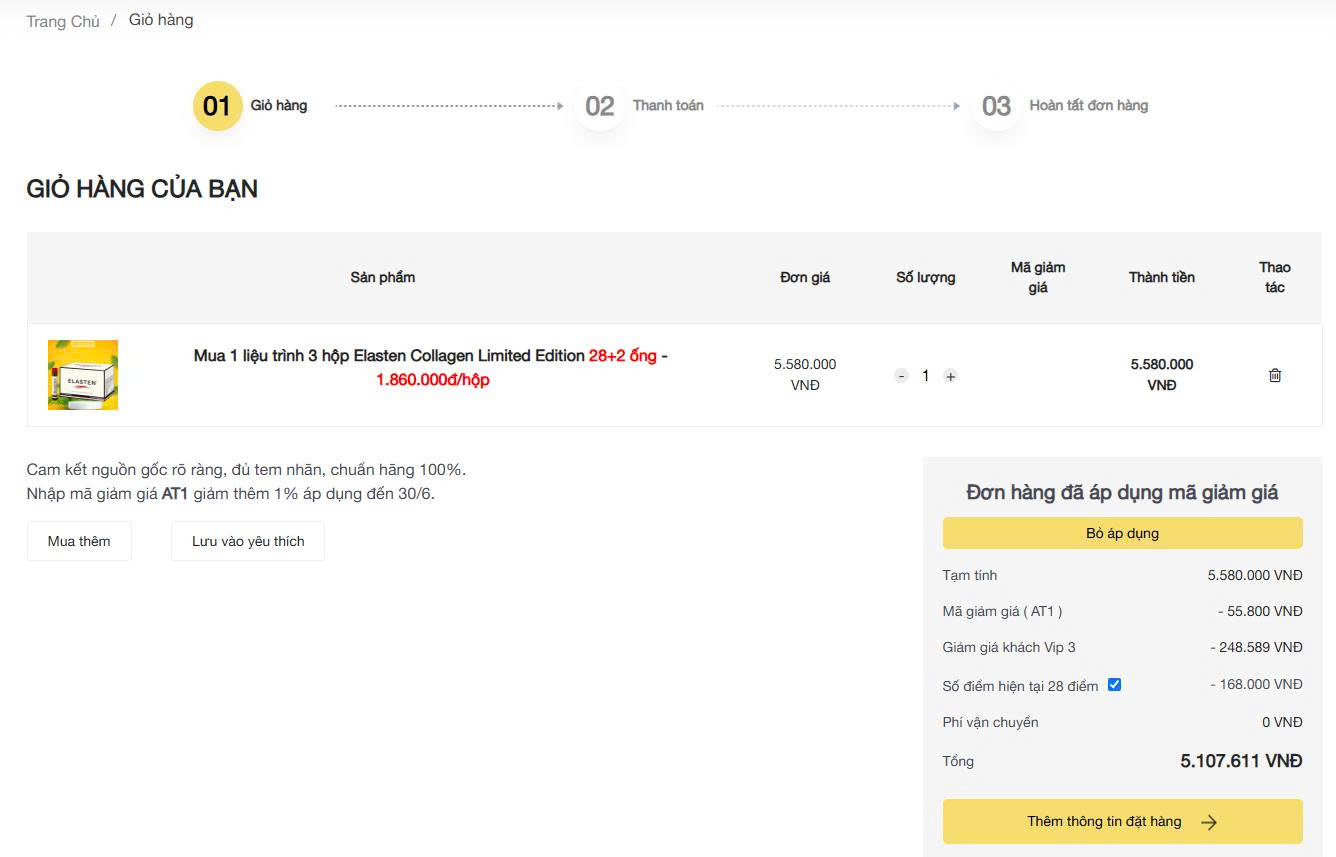Click the Đơn giá column header
Screen dimensions: 1336x857
tap(805, 277)
